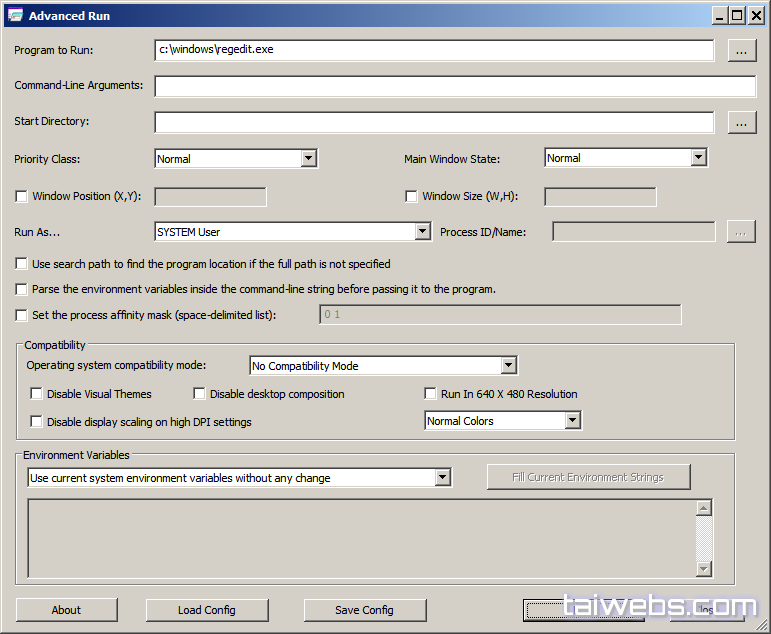
Task: Enable the Window Position (X,Y) checkbox
Action: [22, 197]
